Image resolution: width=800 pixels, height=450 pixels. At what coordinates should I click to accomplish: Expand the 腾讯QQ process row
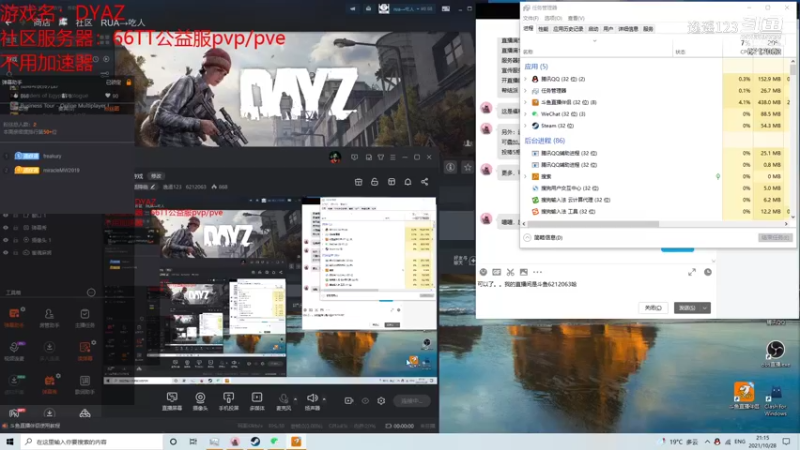click(526, 79)
